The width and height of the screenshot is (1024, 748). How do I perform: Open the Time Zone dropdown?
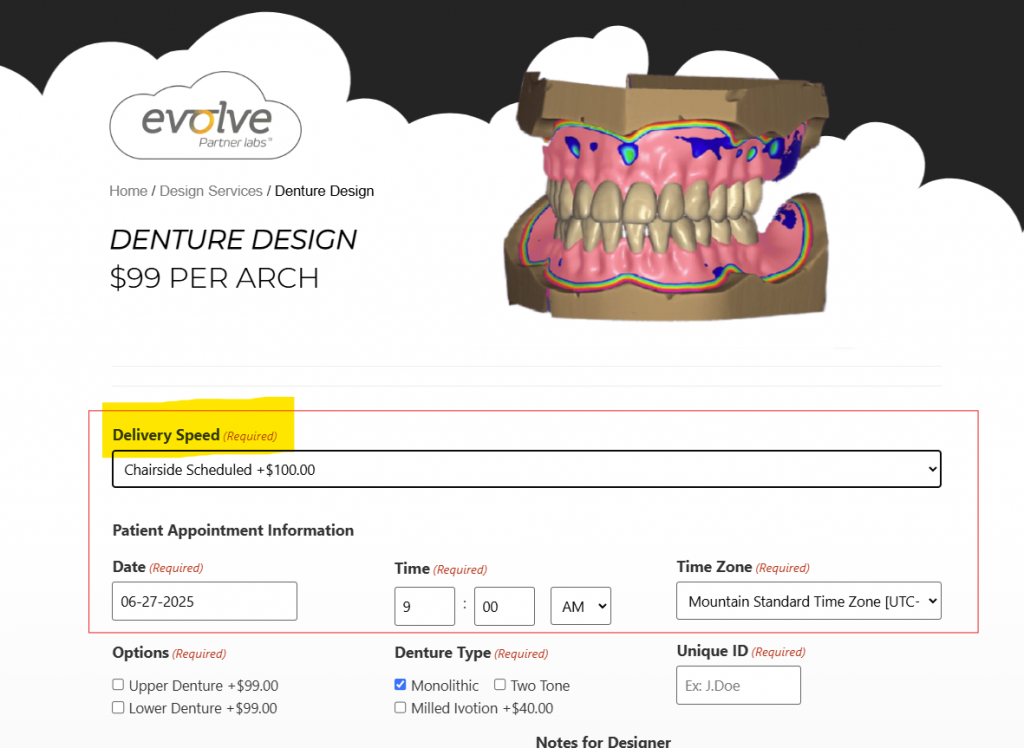pos(808,601)
